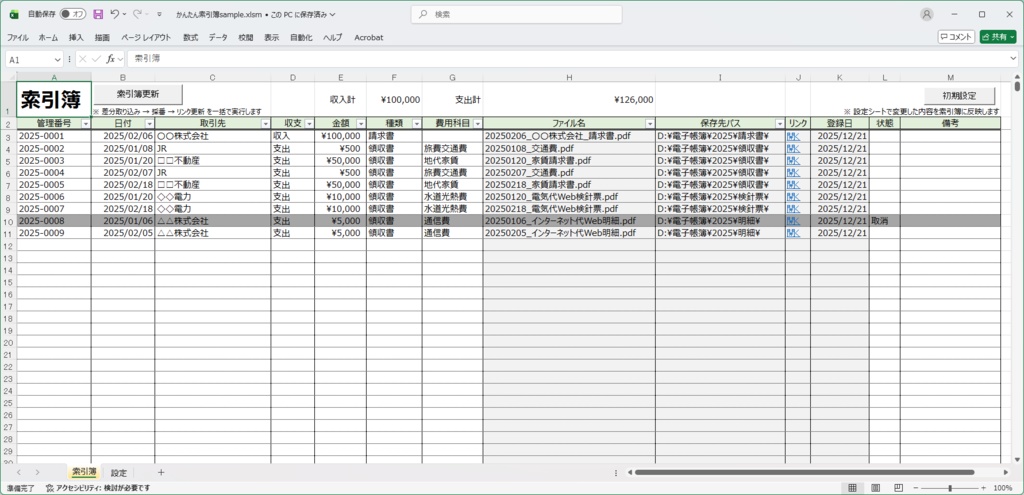Save the workbook with the floppy icon

(x=98, y=14)
